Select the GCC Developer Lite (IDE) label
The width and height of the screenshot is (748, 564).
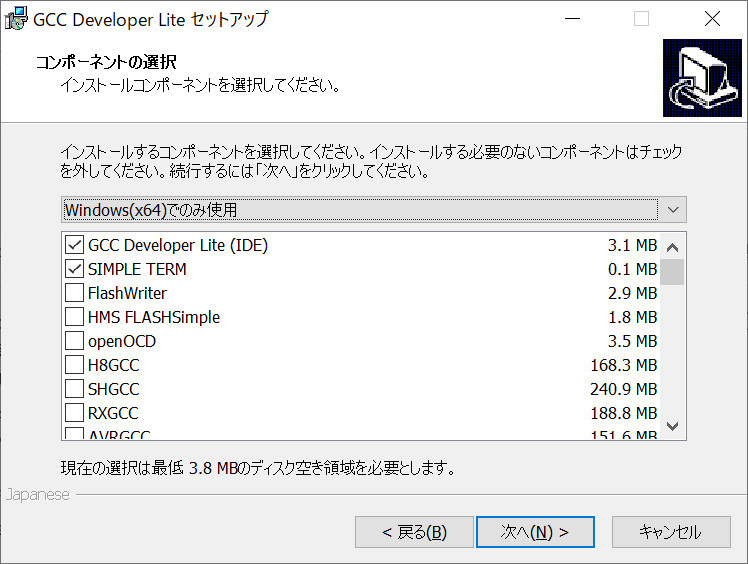[x=178, y=245]
